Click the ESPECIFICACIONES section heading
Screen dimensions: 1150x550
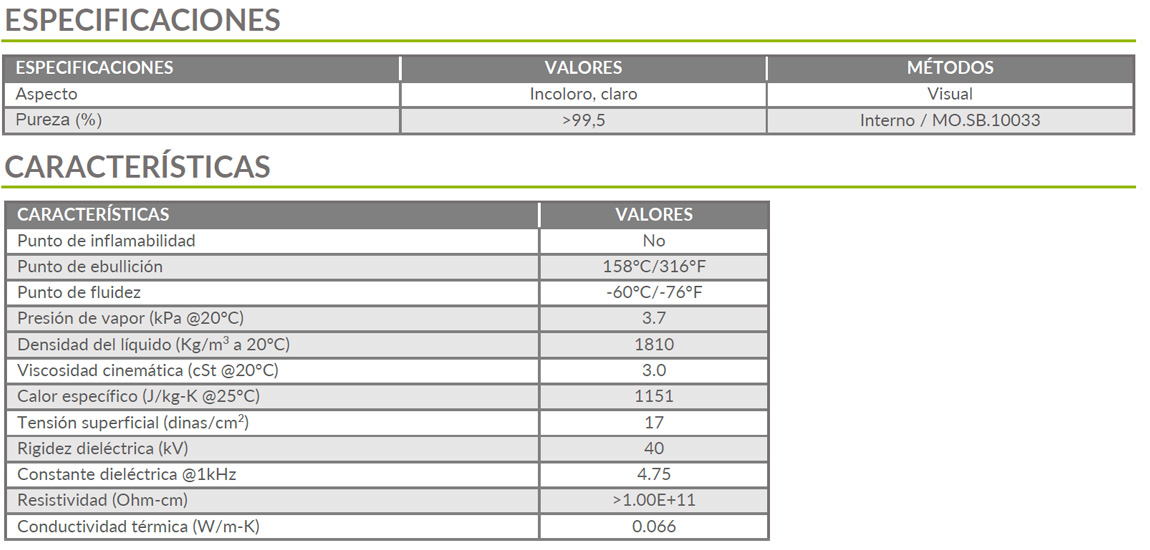(x=142, y=20)
